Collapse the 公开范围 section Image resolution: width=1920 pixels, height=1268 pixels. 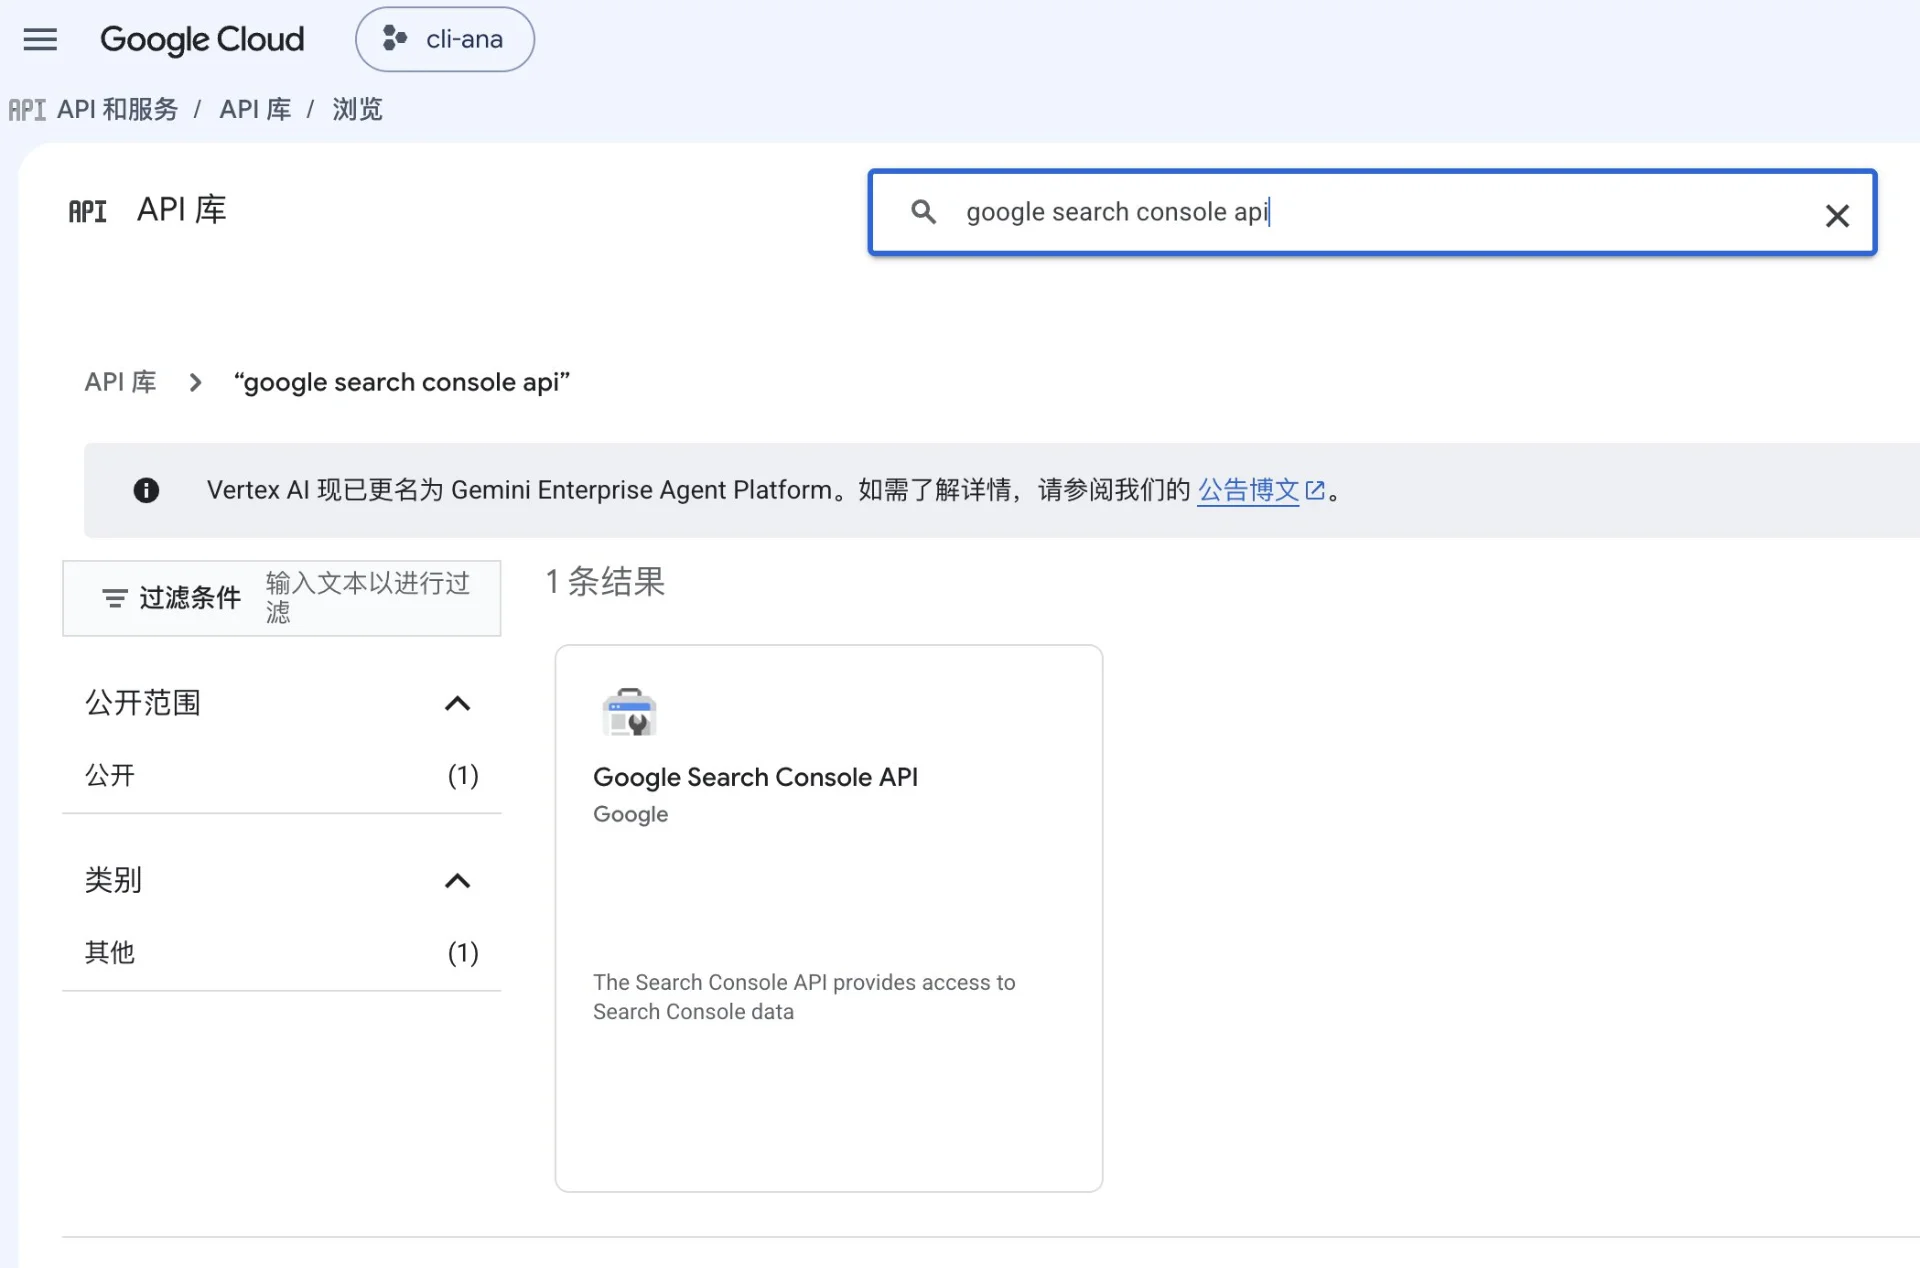[457, 703]
